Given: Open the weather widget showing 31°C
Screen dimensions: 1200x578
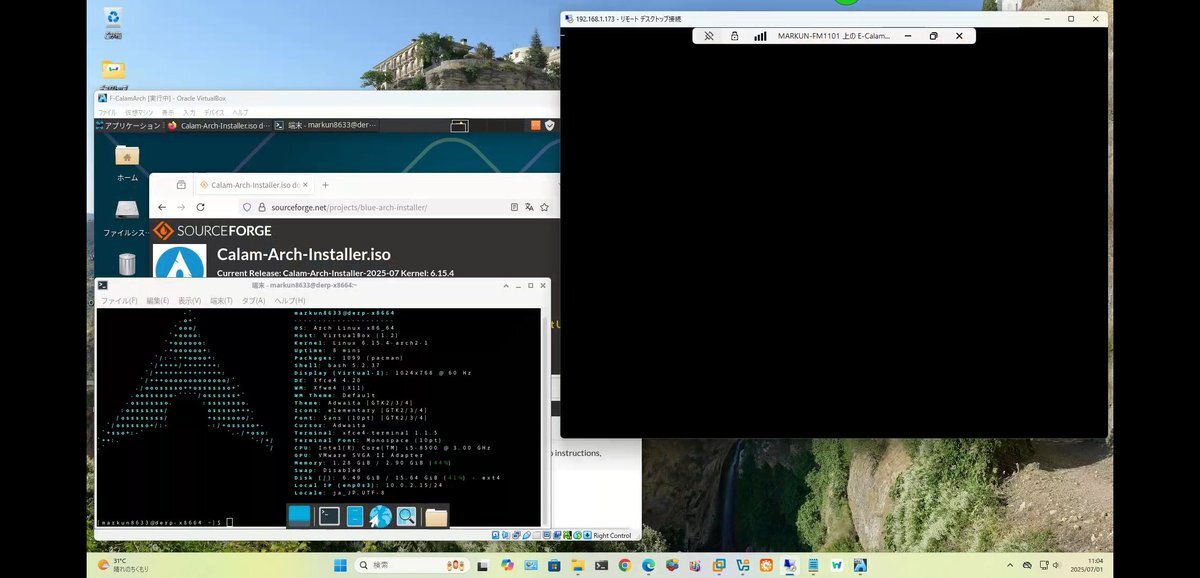Looking at the screenshot, I should [125, 565].
